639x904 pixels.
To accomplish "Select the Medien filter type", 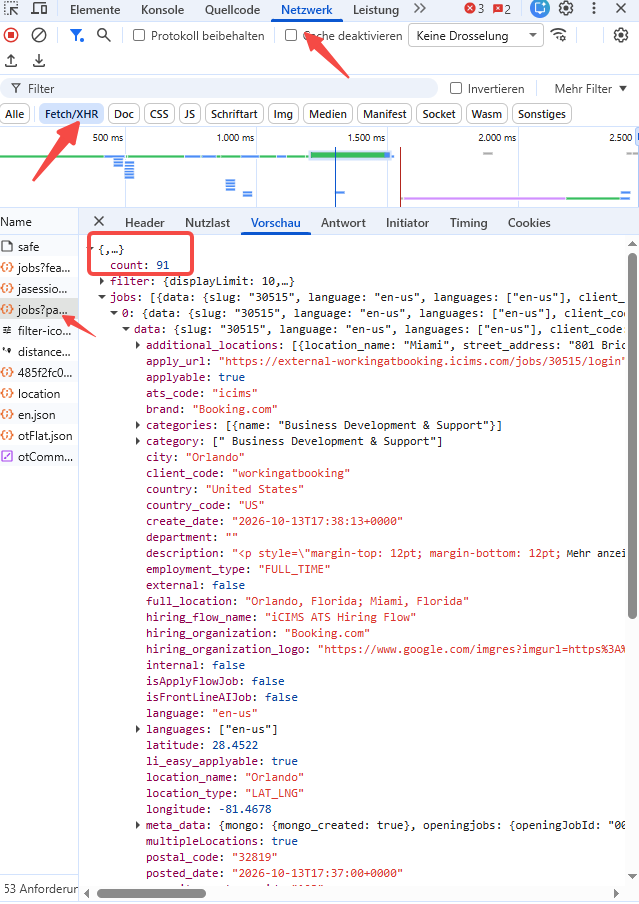I will [x=328, y=114].
